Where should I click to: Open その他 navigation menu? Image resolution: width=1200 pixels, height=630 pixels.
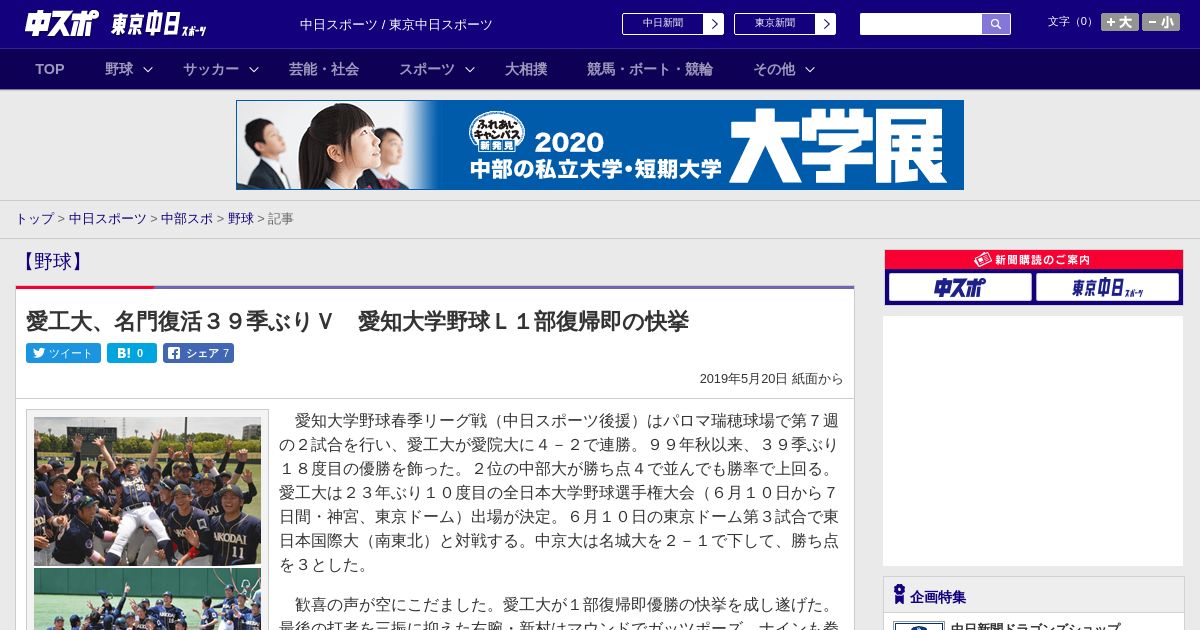click(774, 69)
